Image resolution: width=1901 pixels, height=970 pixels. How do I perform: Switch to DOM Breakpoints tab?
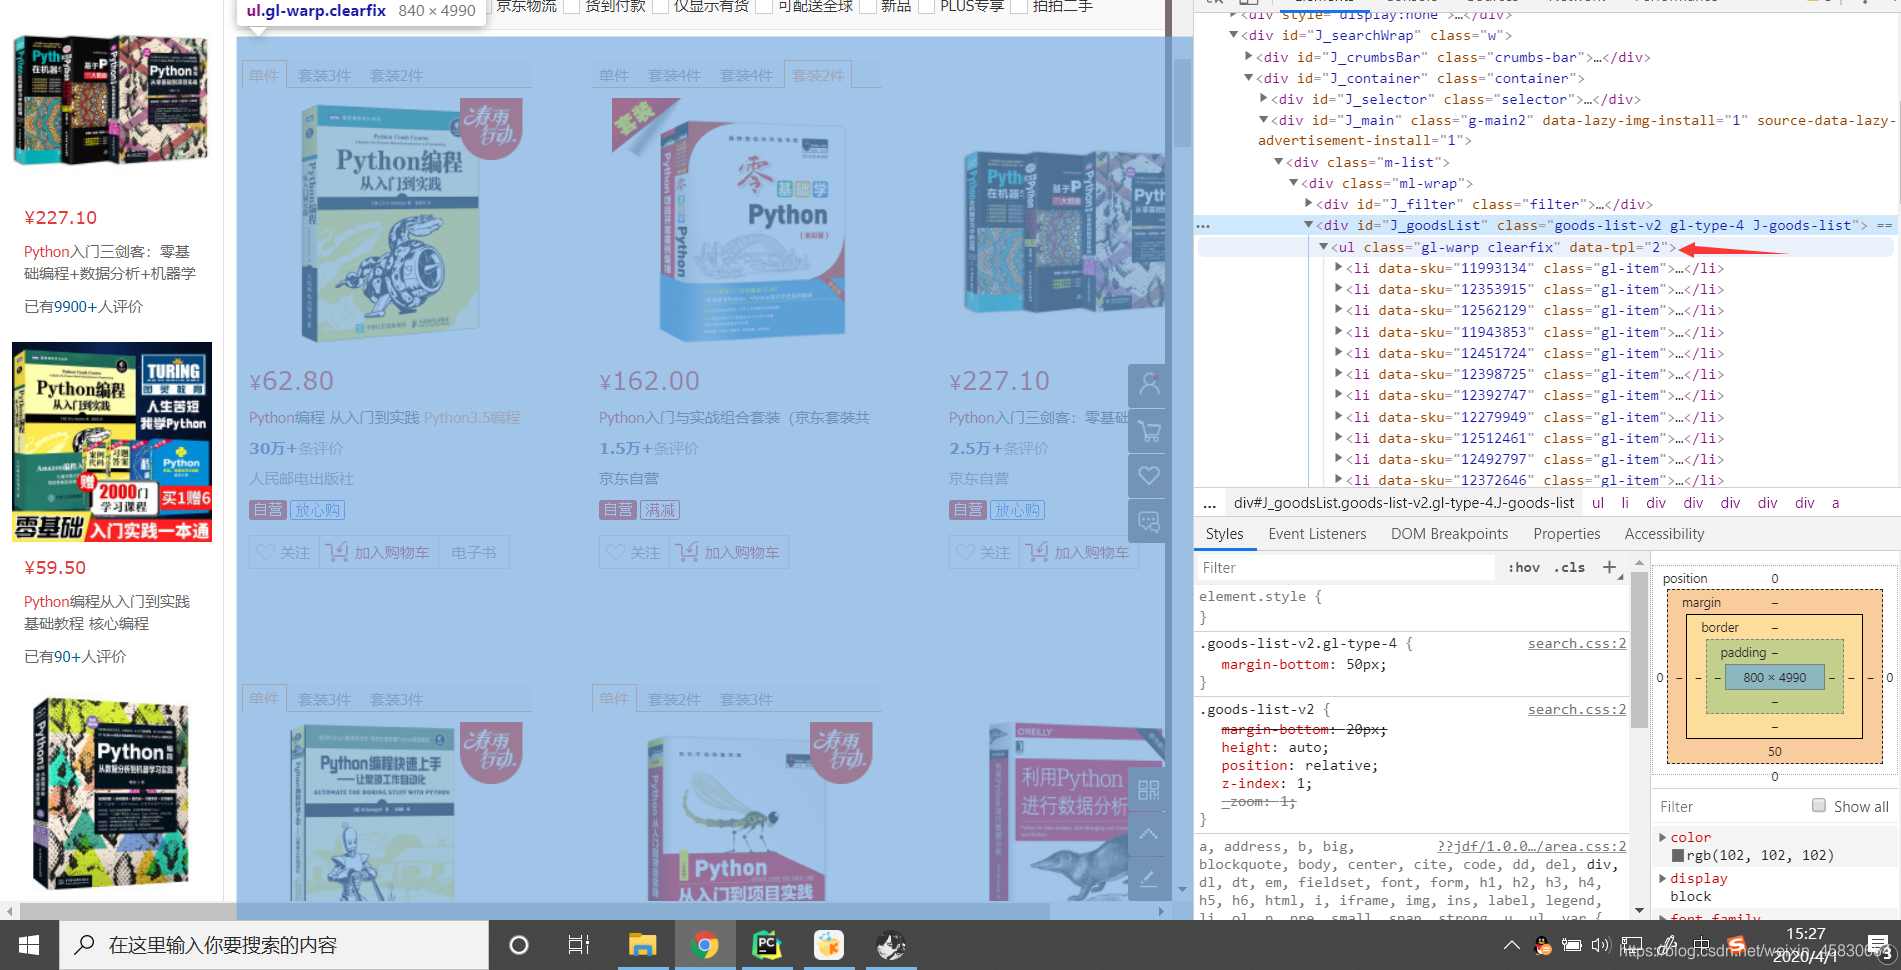point(1449,534)
